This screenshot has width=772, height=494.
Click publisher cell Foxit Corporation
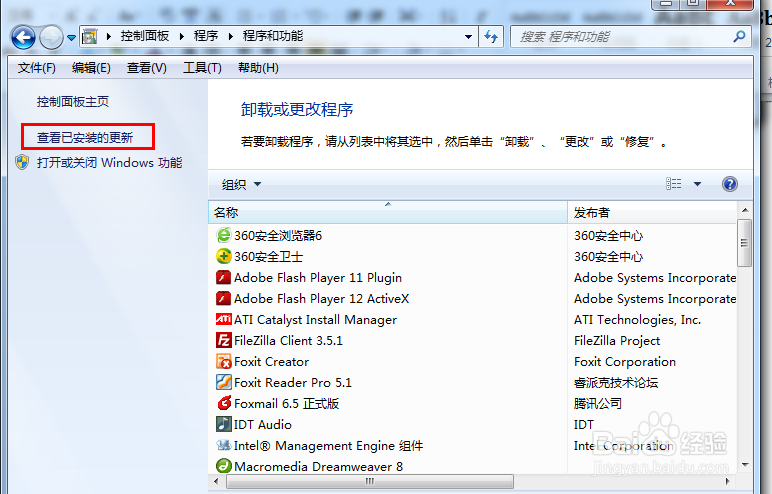coord(625,362)
